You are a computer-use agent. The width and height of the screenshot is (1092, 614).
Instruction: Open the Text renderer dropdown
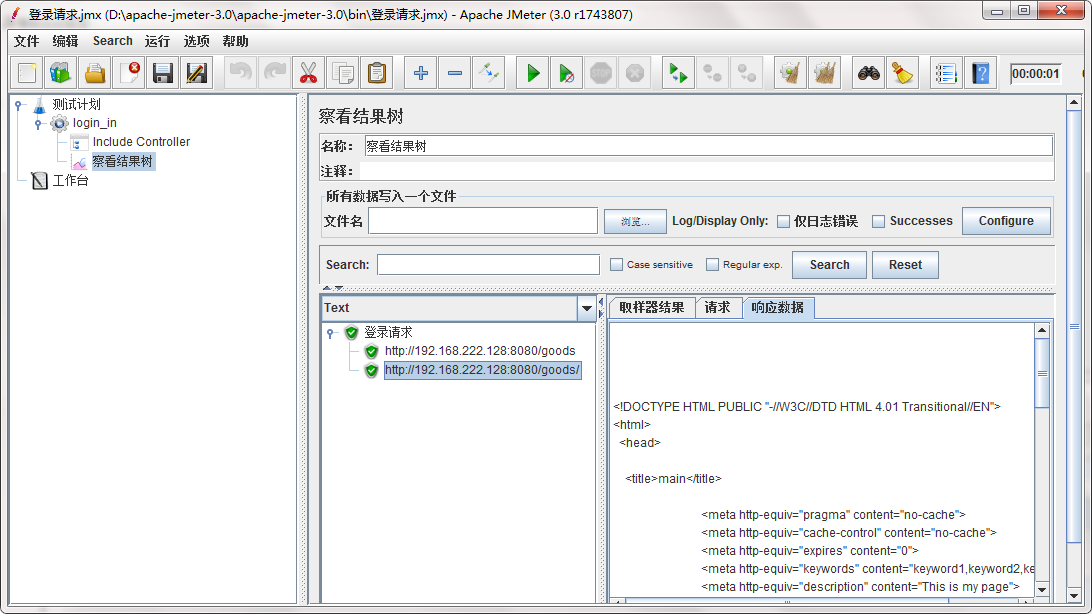[x=586, y=308]
